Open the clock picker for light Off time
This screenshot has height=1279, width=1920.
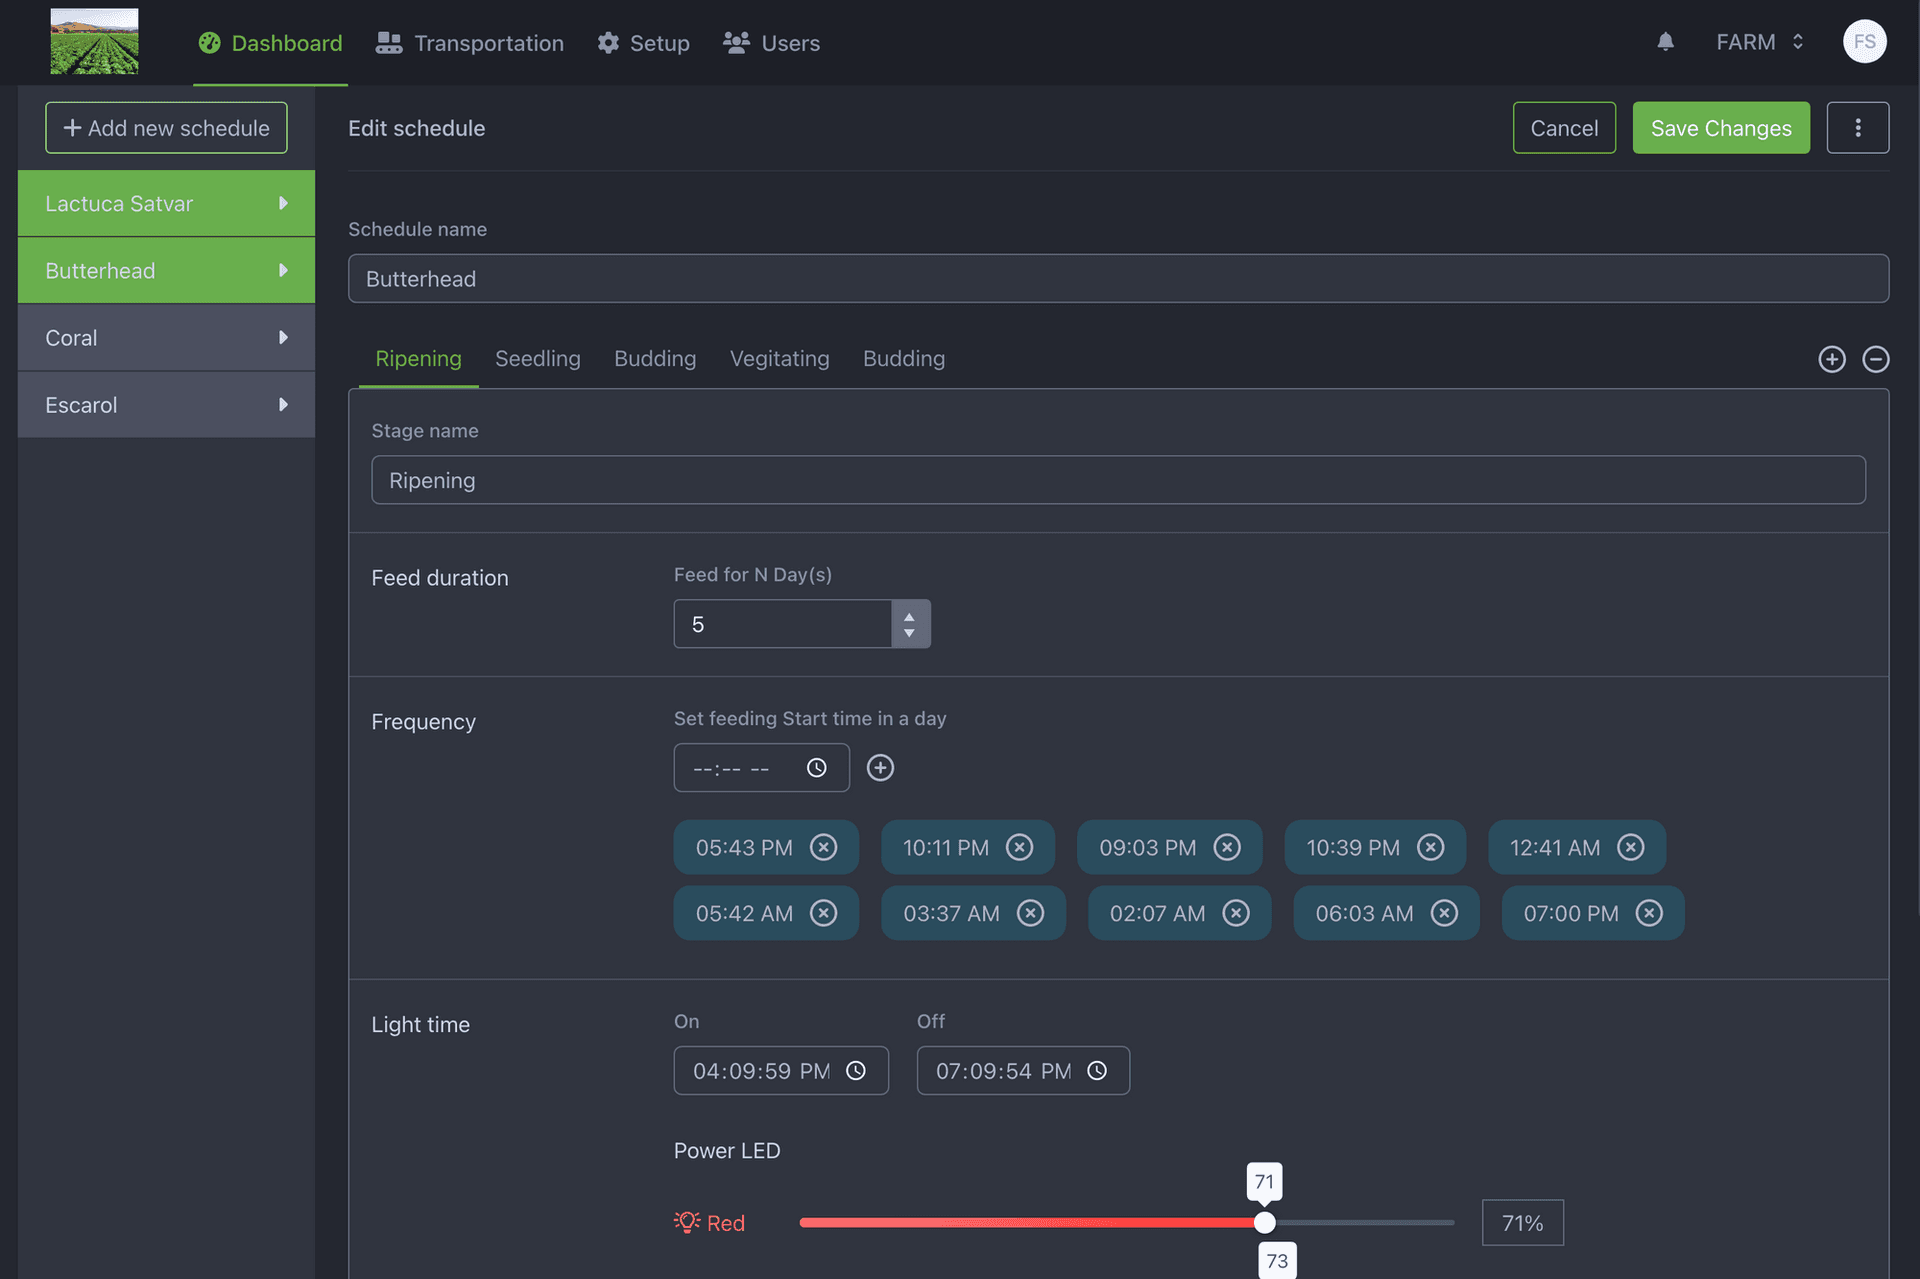[1097, 1071]
